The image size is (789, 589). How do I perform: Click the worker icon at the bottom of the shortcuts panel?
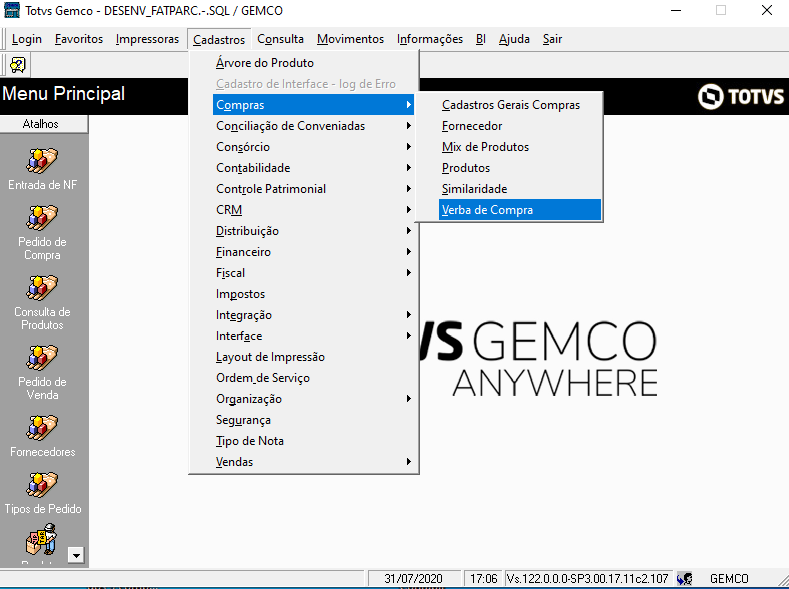click(x=41, y=539)
